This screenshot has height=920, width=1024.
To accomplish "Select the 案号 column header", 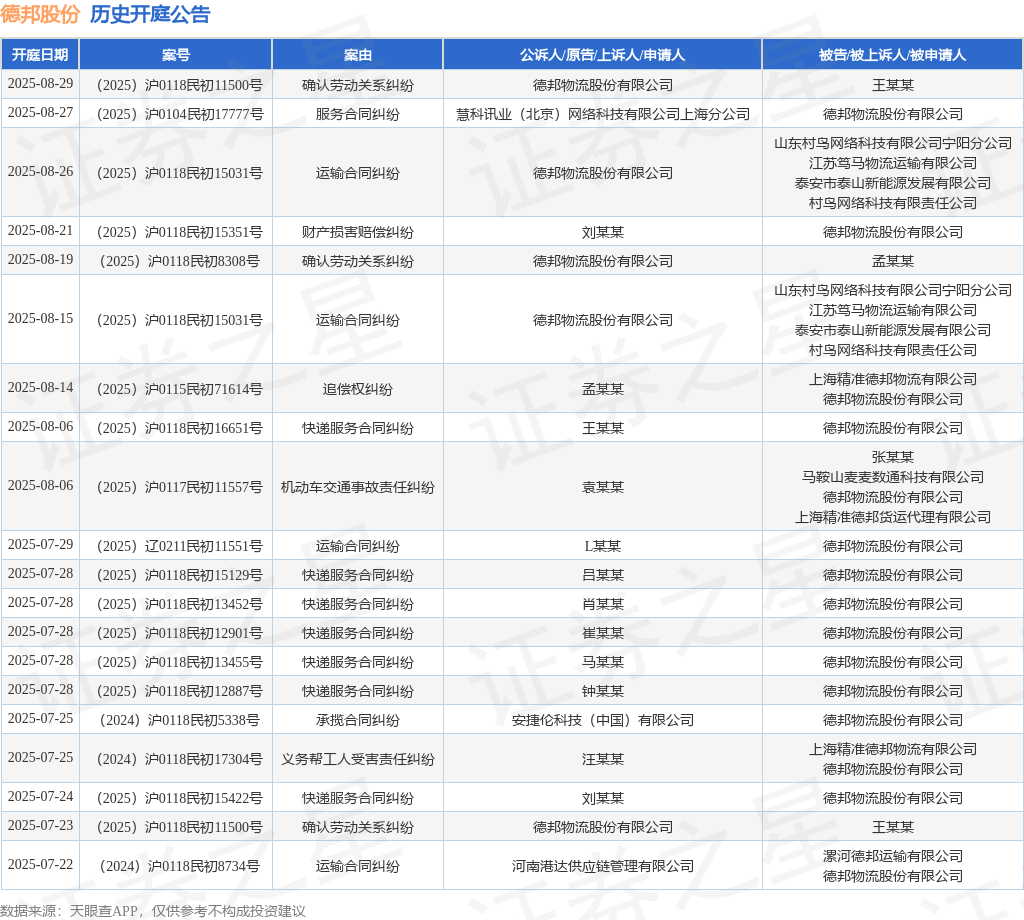I will (176, 55).
